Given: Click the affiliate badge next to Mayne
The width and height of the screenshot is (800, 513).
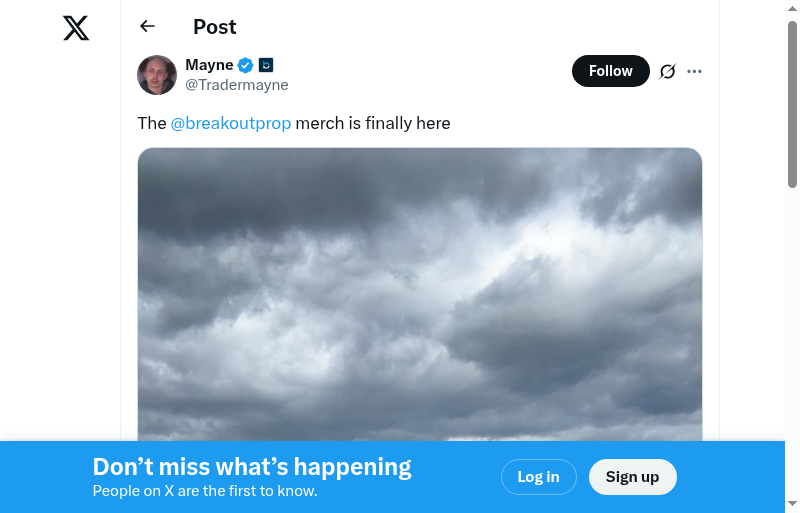Looking at the screenshot, I should (x=266, y=66).
